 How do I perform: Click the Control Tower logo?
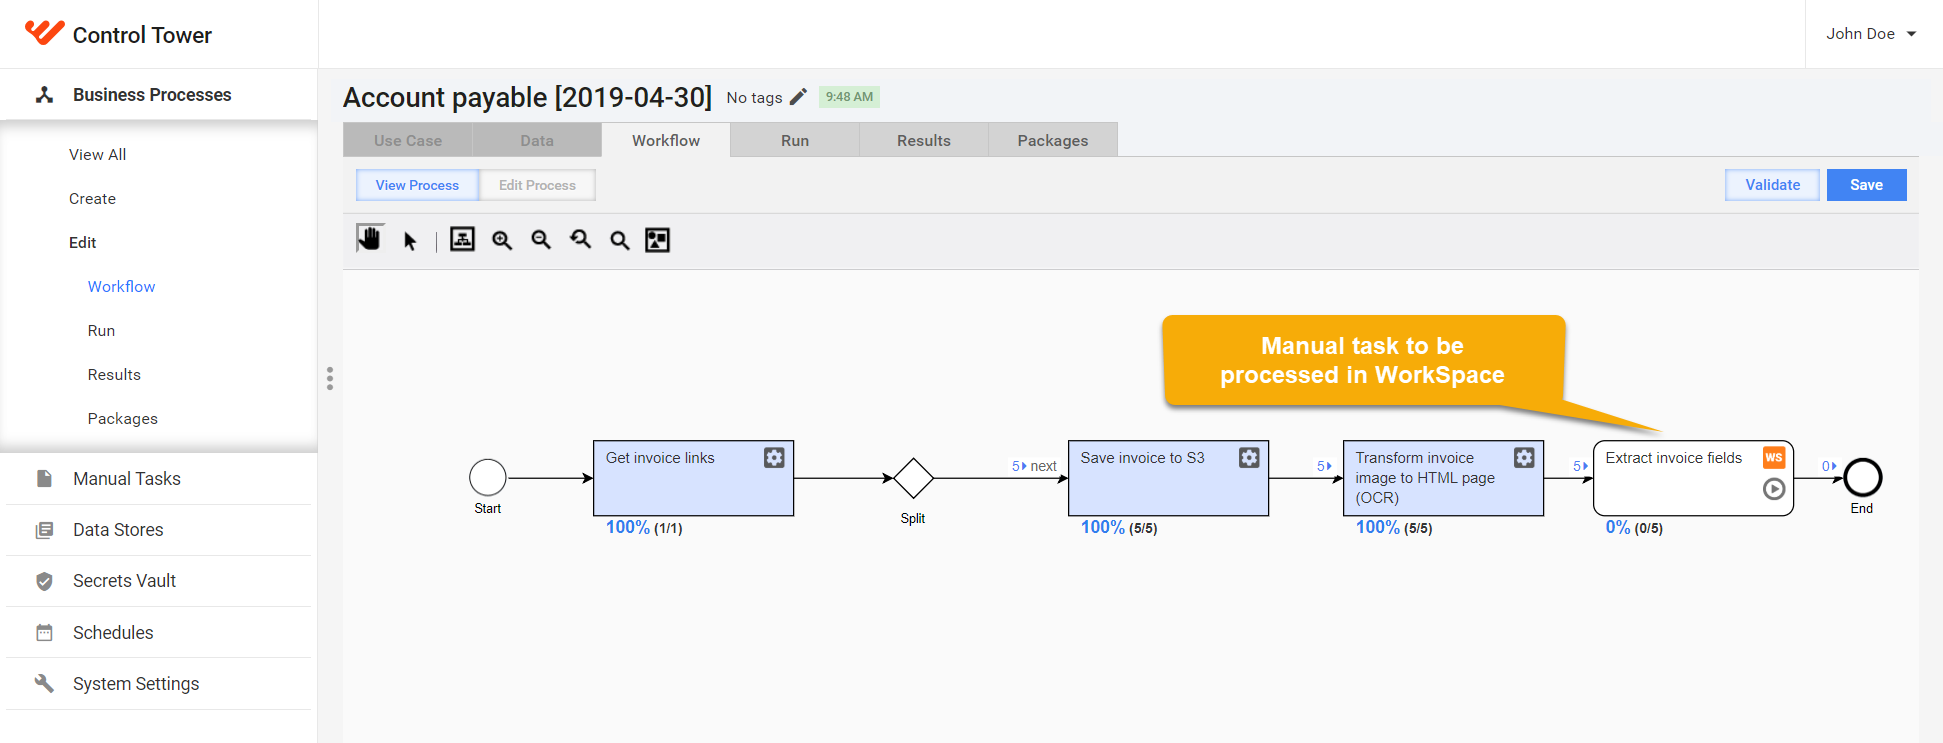pos(45,33)
